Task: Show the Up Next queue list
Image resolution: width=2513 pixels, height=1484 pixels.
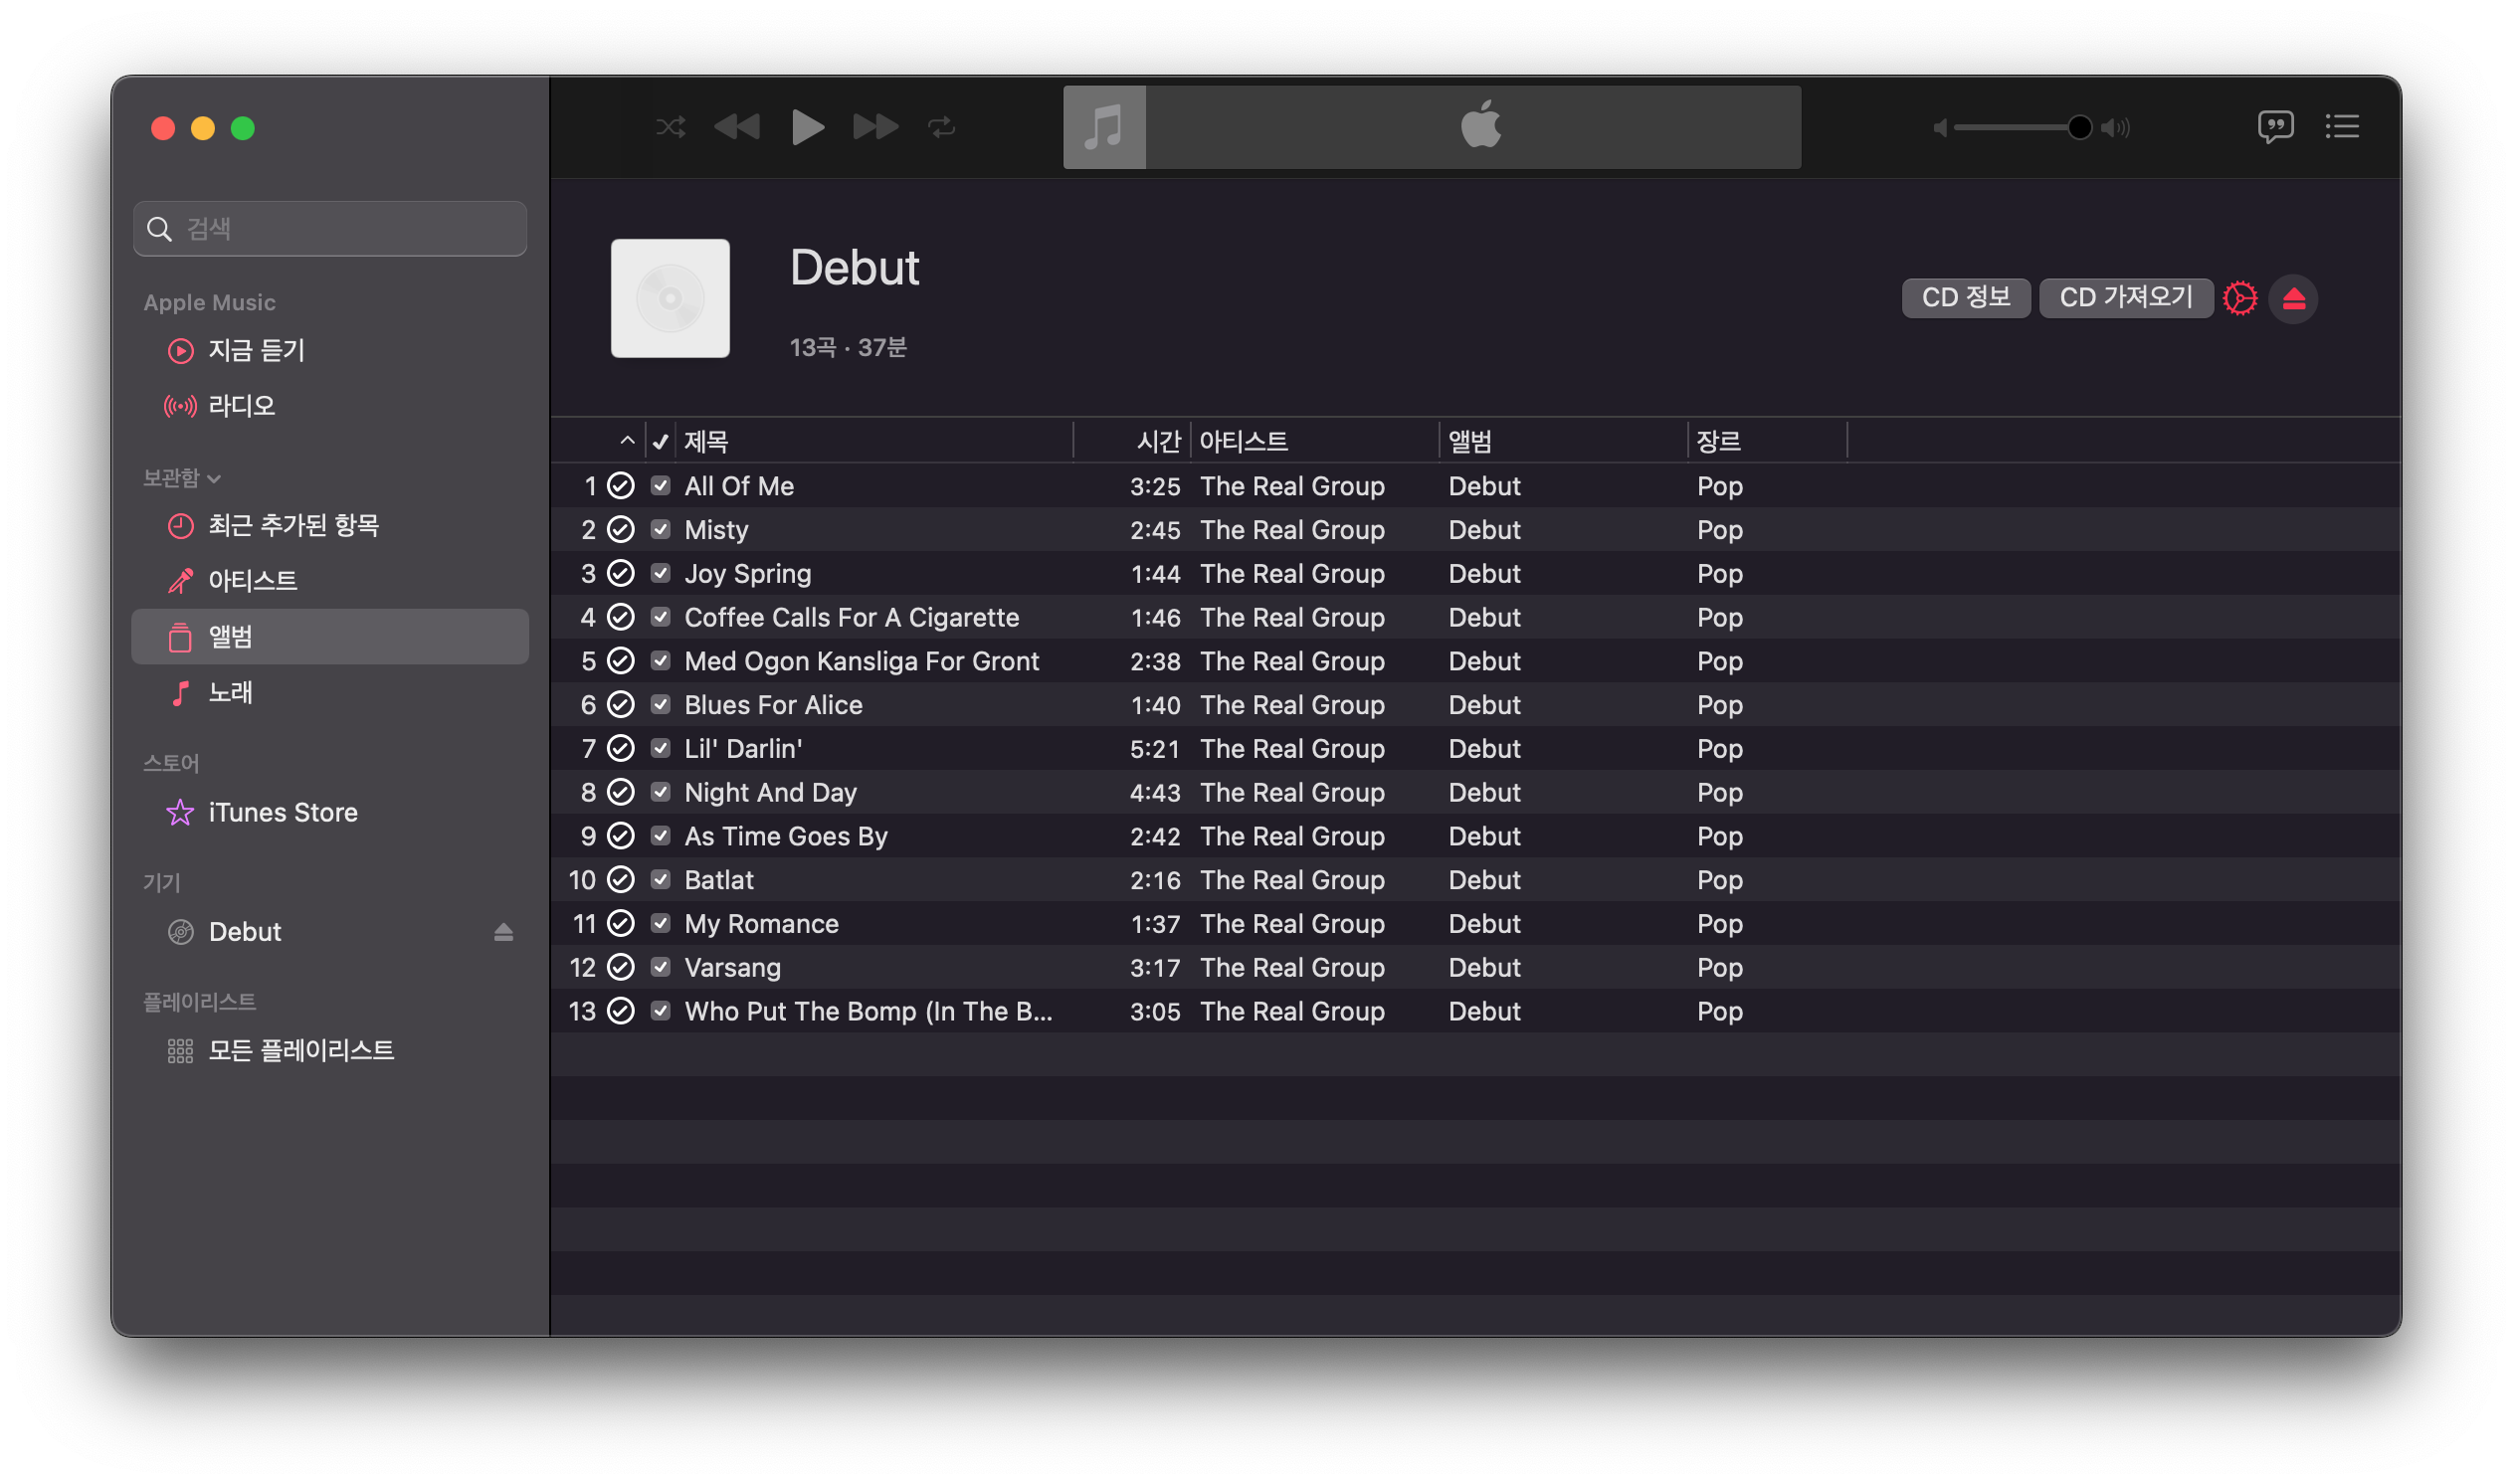Action: click(x=2342, y=127)
